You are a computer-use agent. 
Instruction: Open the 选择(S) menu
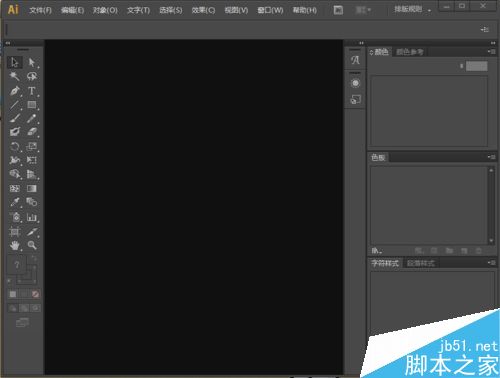(171, 10)
